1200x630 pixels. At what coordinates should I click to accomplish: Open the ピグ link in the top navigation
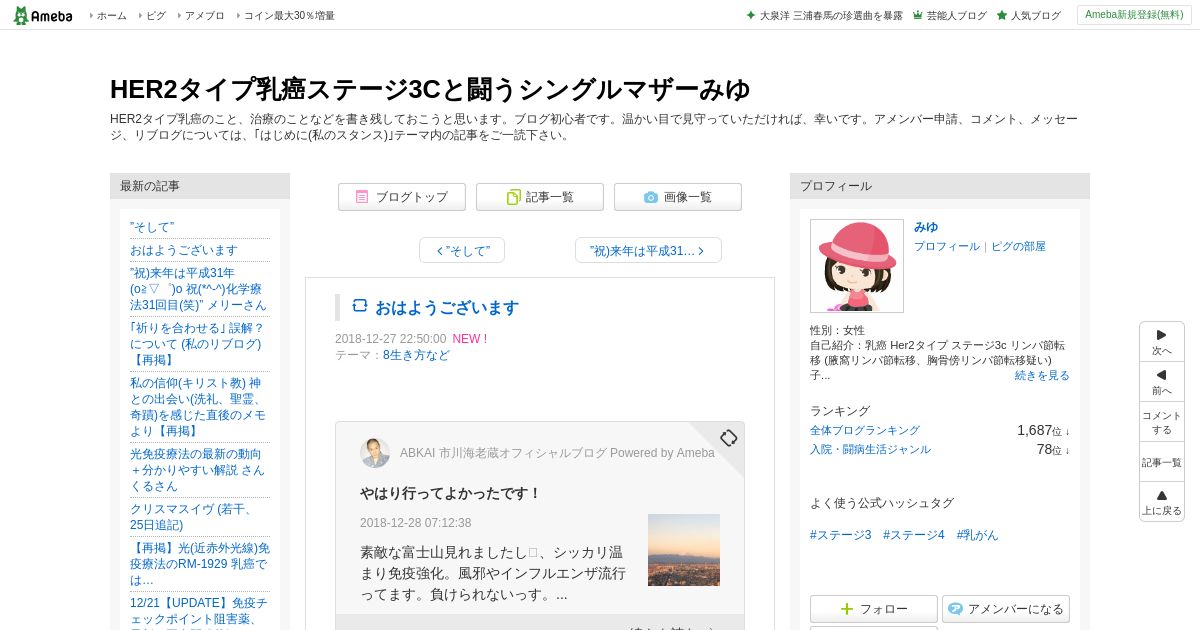[x=156, y=16]
